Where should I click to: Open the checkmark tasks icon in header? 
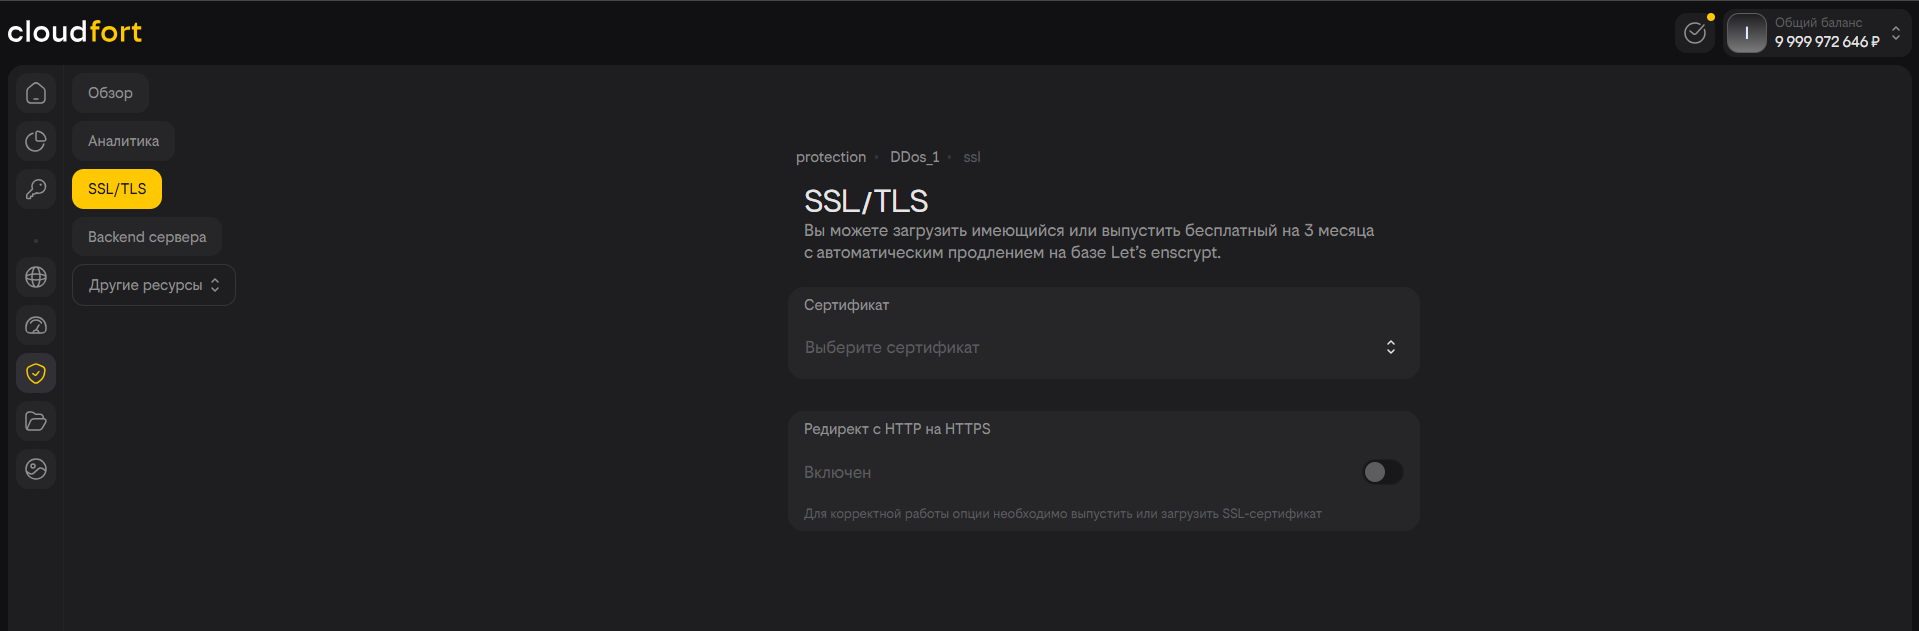[x=1695, y=33]
